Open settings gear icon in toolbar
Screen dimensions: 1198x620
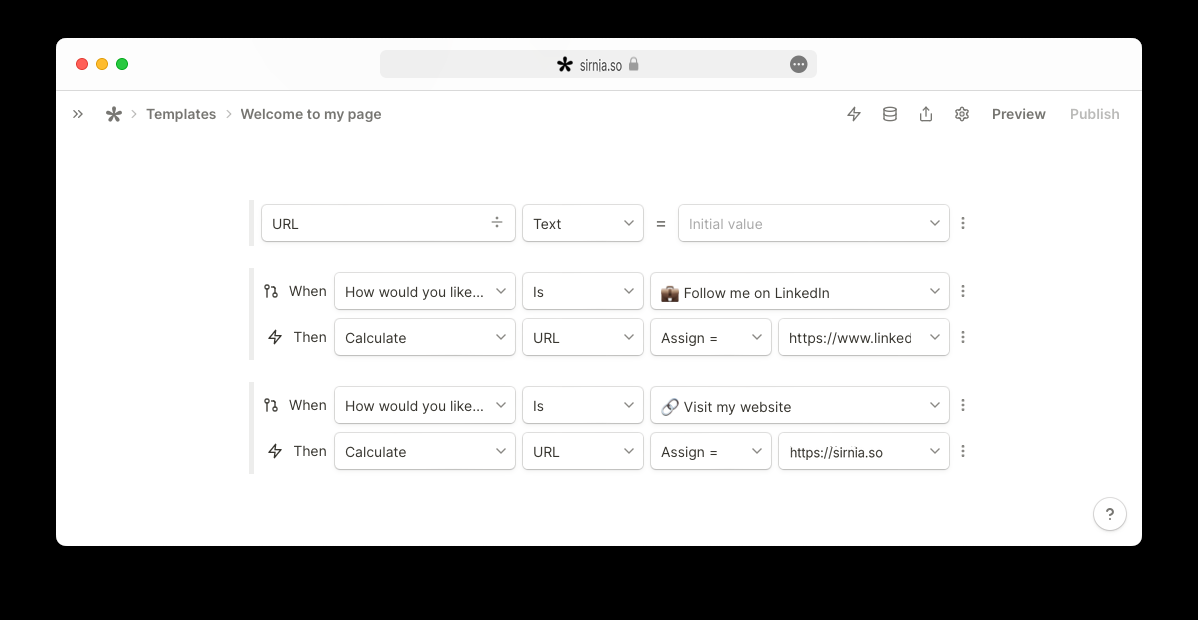962,114
